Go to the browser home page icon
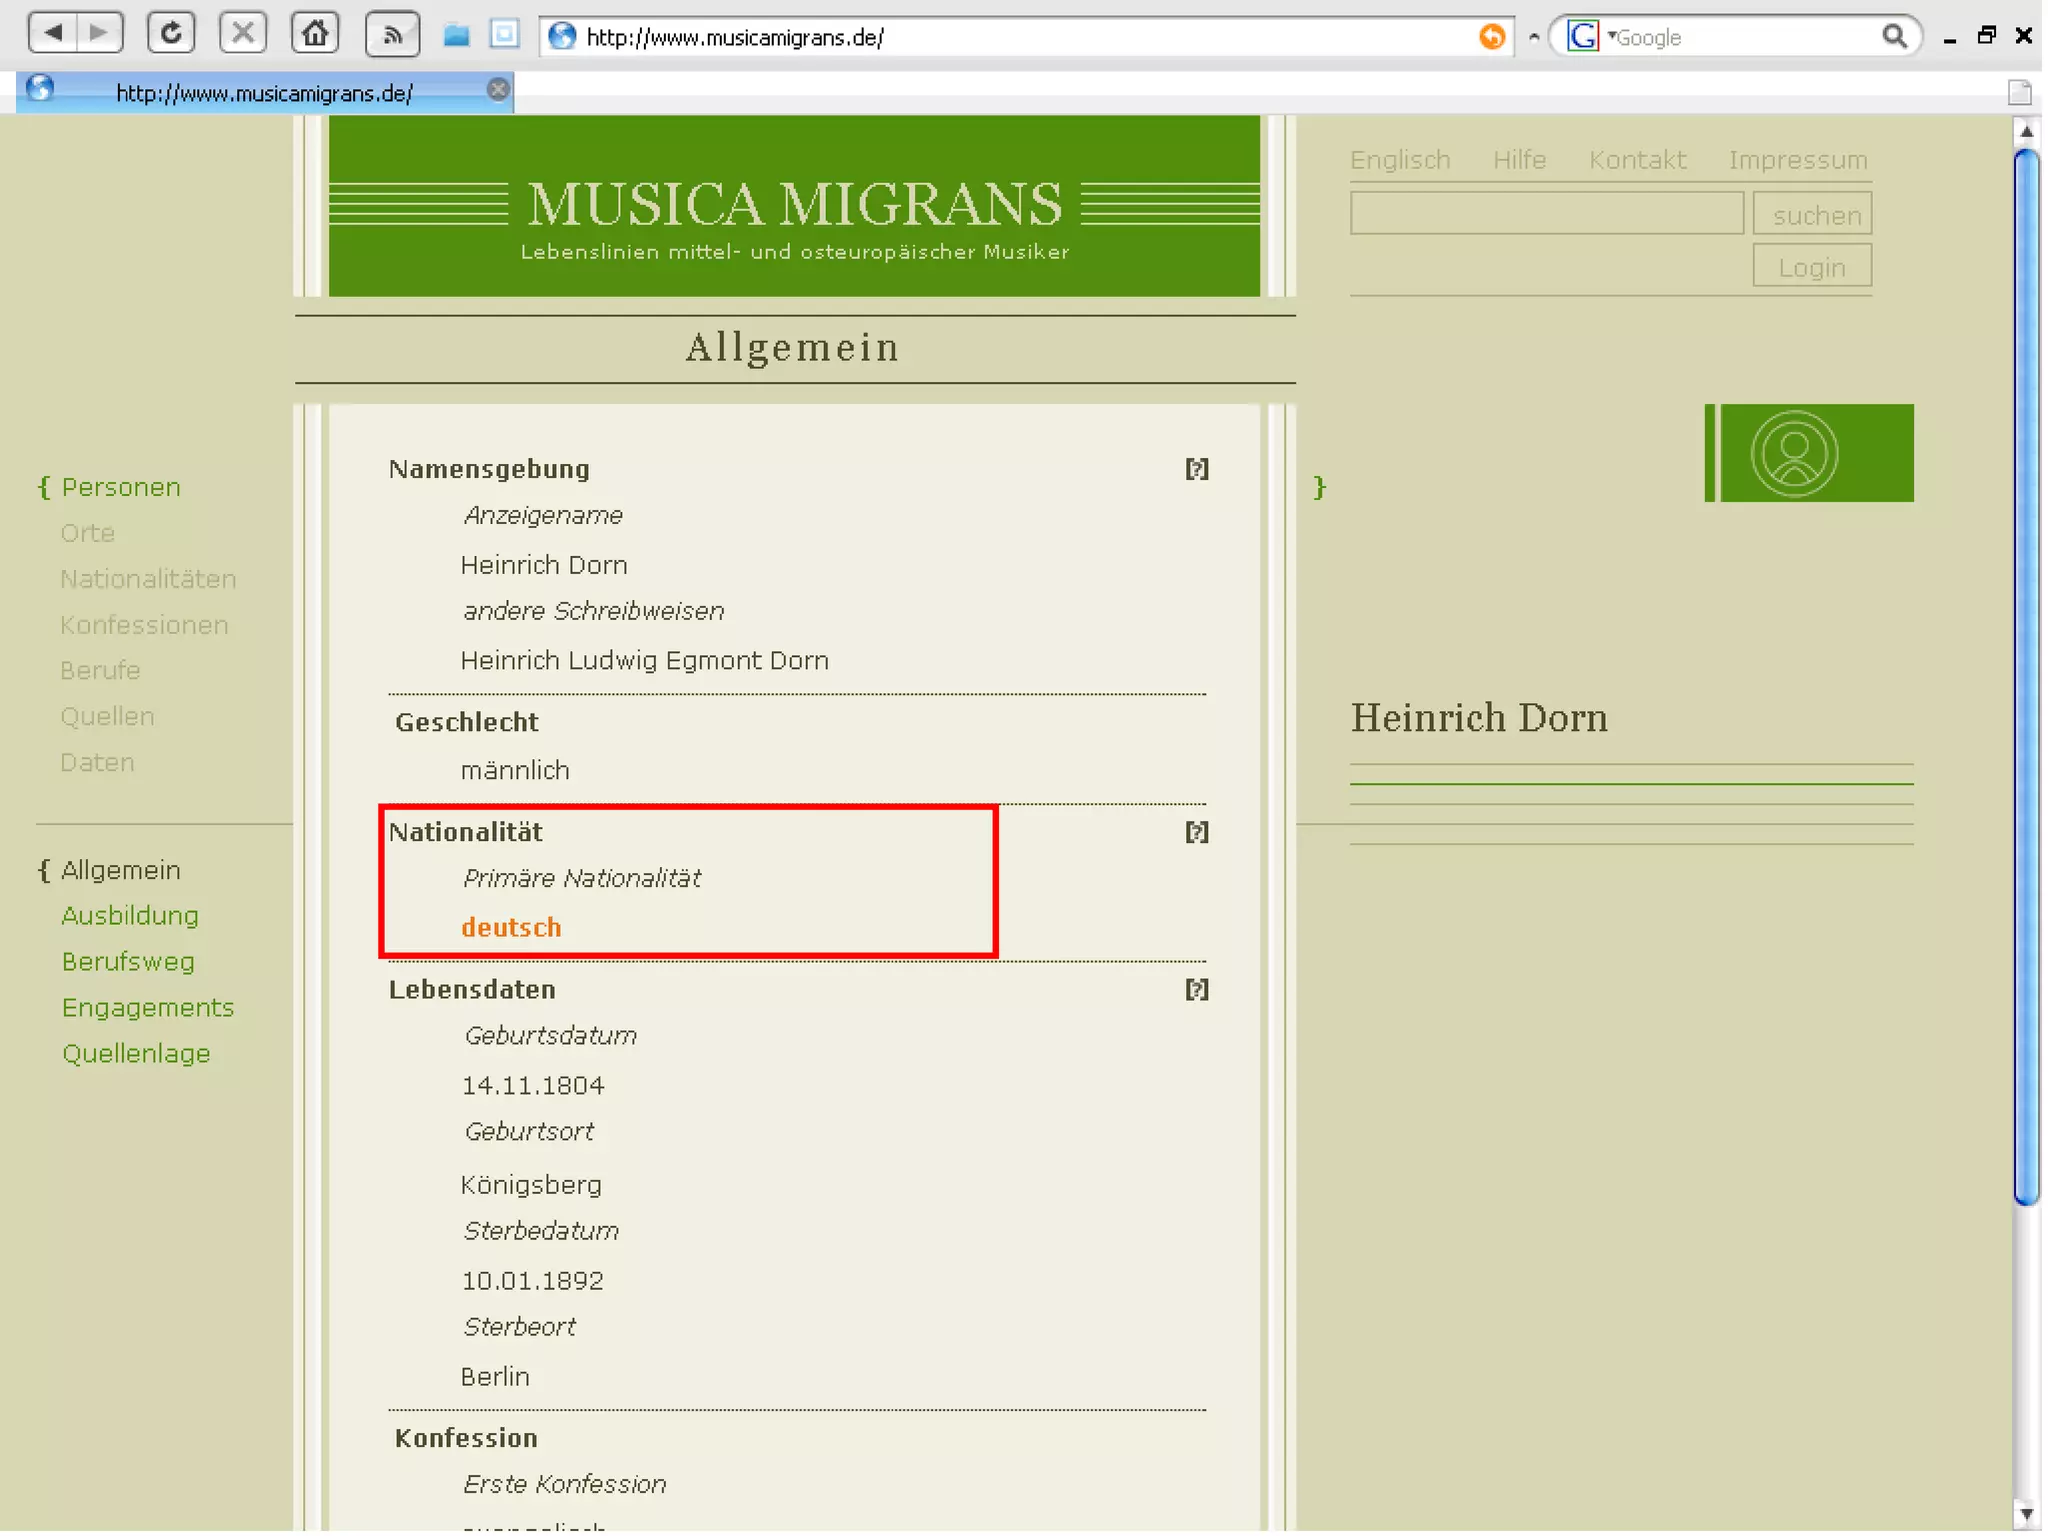2048x1536 pixels. [315, 33]
